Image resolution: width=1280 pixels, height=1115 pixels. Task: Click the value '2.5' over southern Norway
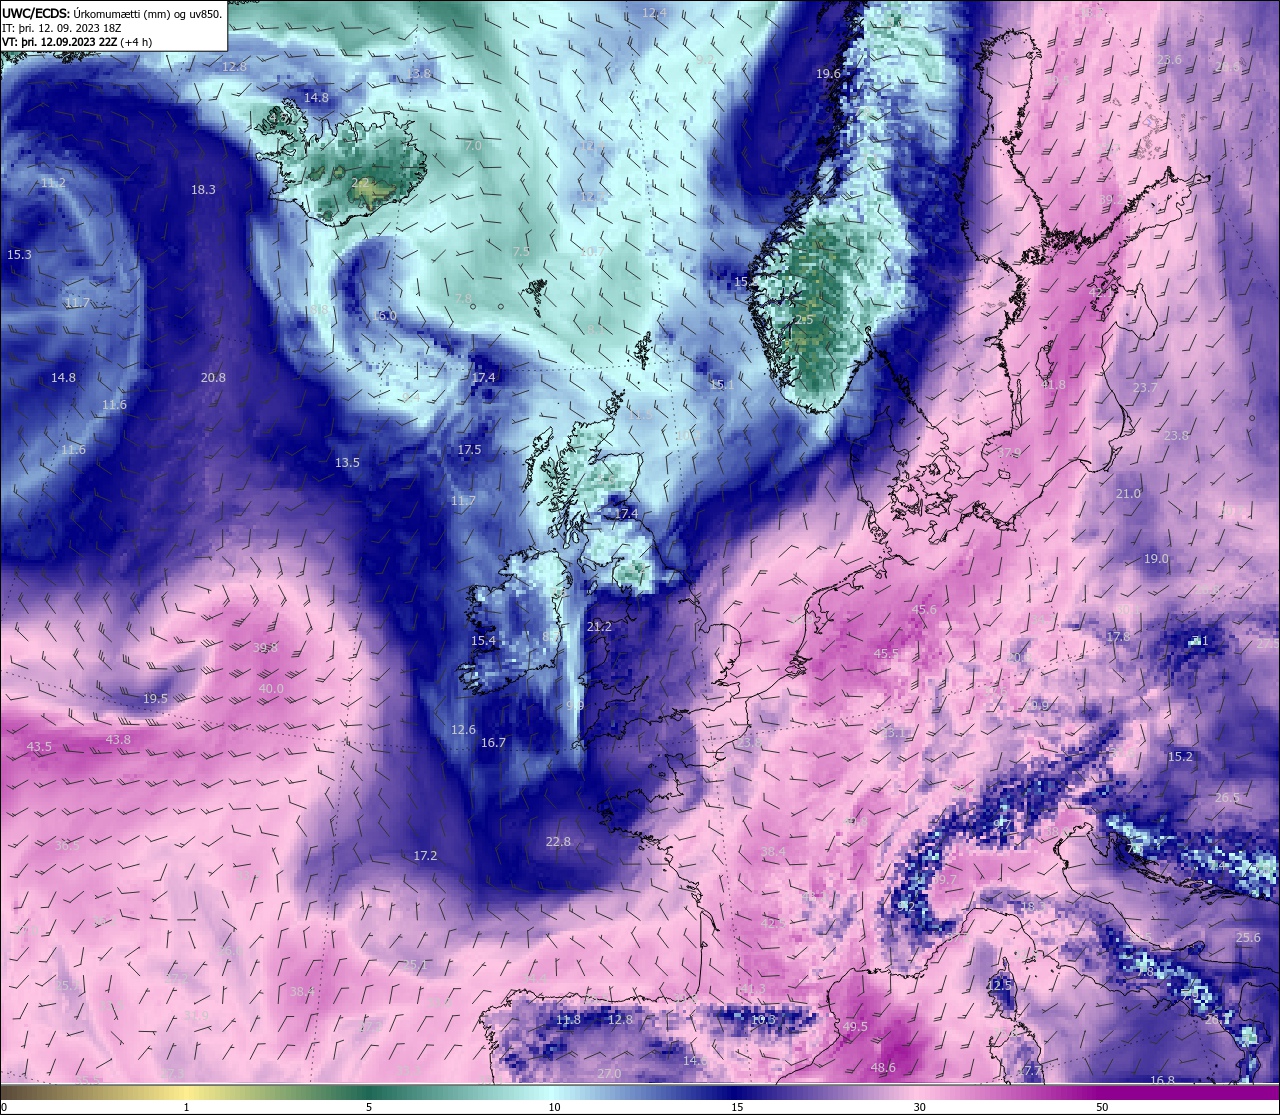tap(804, 320)
